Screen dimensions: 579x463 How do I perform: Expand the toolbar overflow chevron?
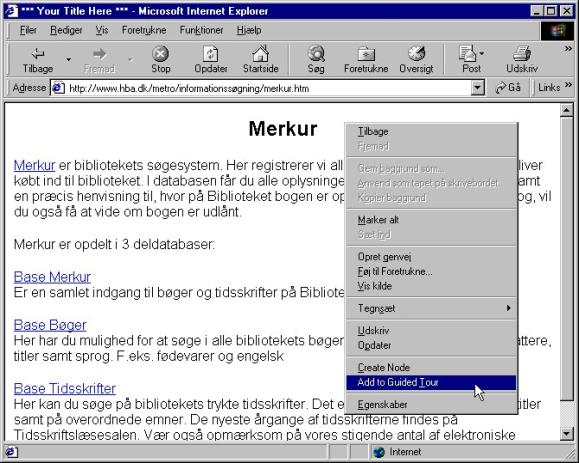coord(568,49)
